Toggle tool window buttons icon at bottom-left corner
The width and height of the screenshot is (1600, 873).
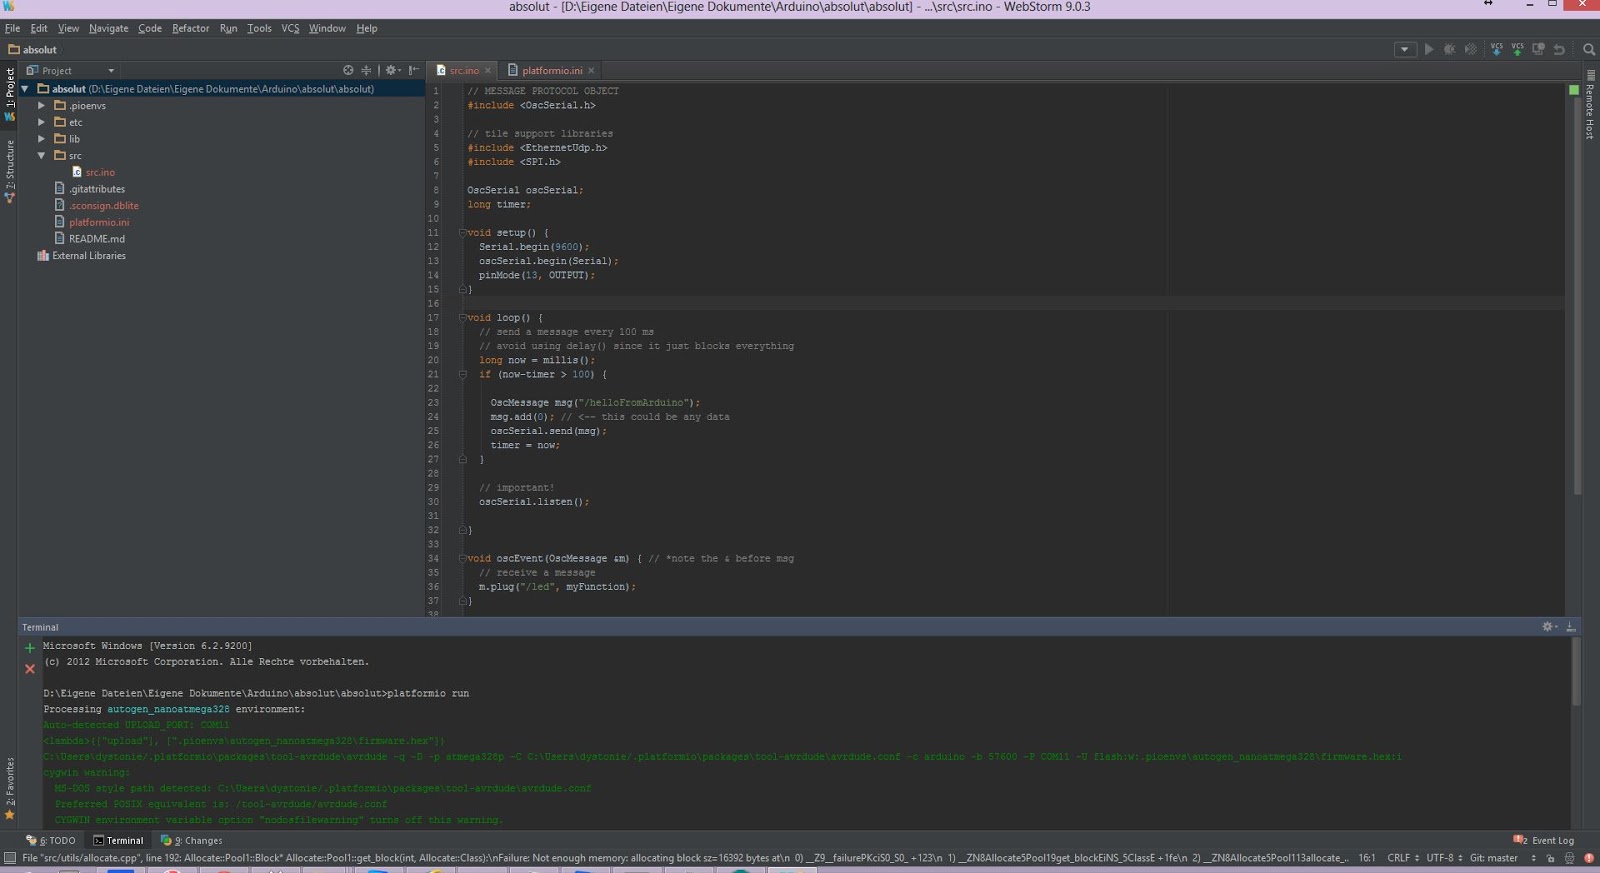pos(9,858)
